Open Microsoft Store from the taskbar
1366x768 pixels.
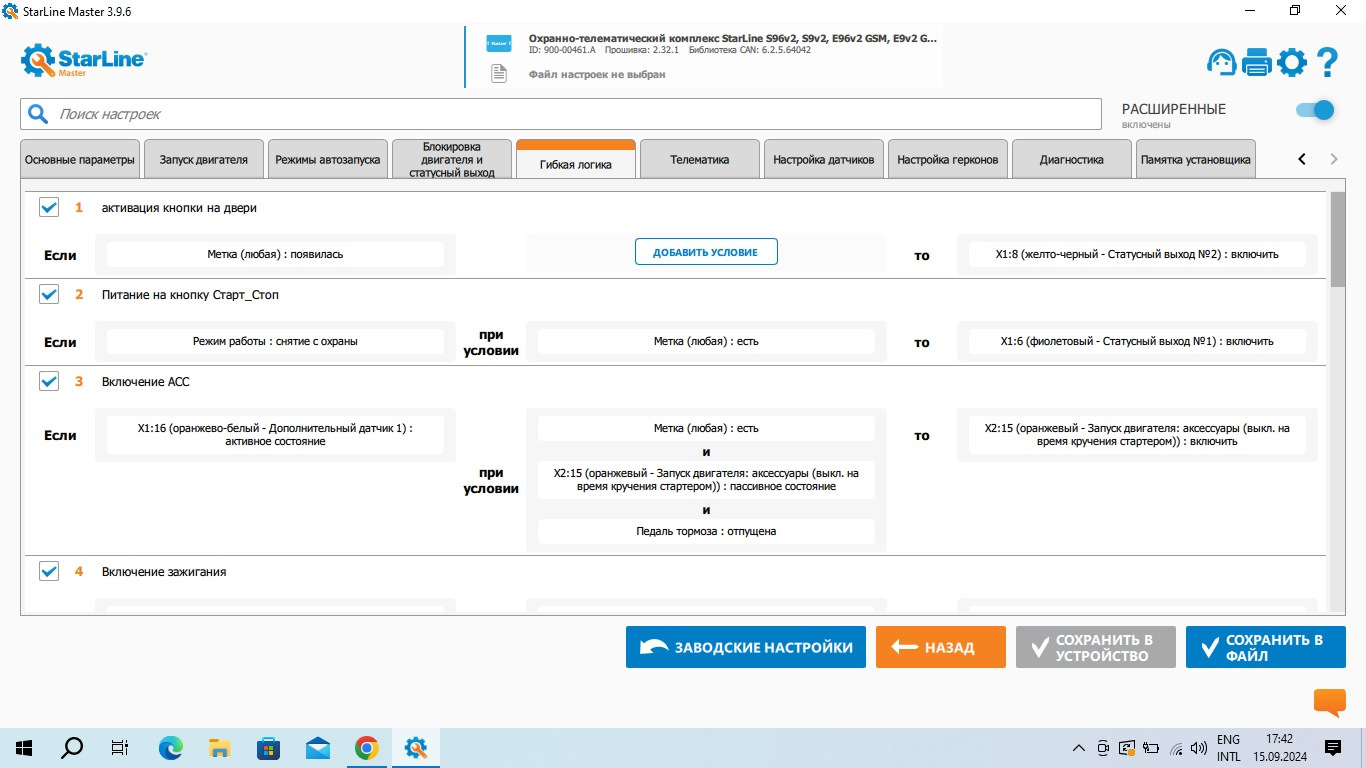[269, 748]
